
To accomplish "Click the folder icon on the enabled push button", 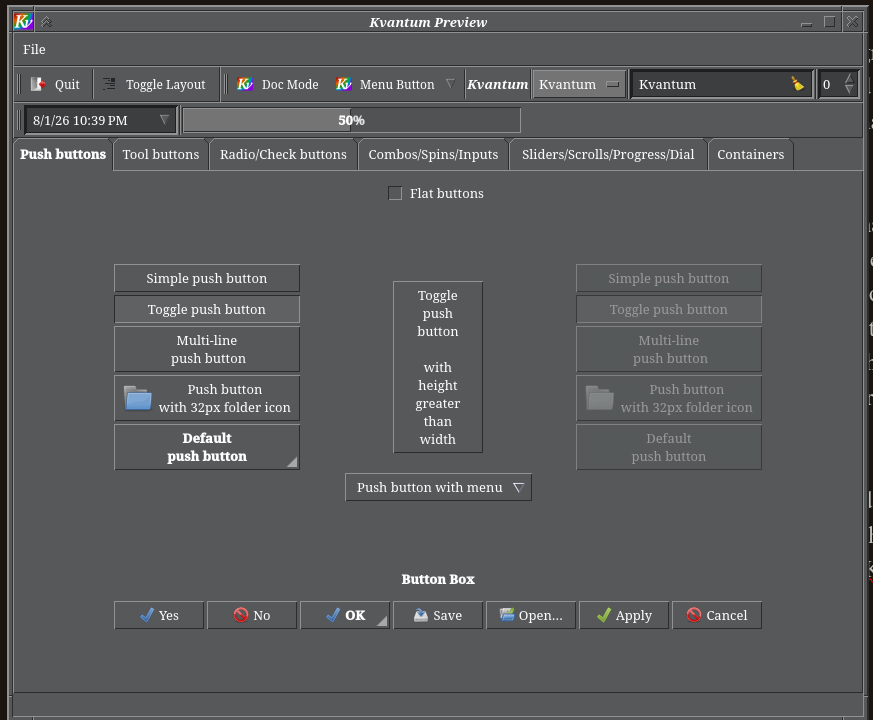I will coord(138,398).
